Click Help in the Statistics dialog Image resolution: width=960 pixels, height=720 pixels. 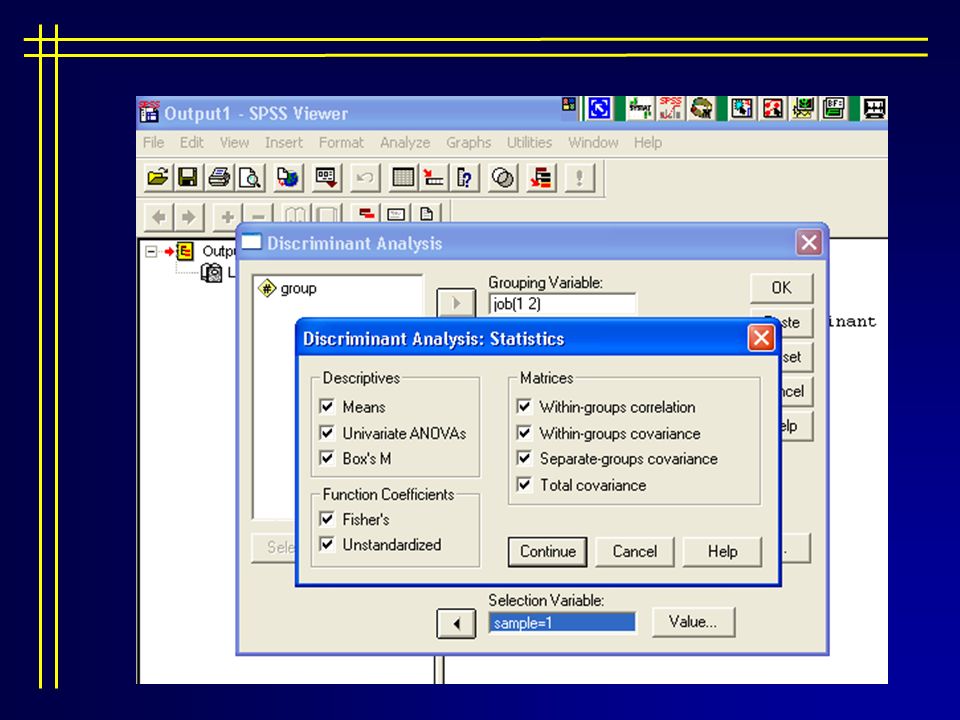[722, 552]
